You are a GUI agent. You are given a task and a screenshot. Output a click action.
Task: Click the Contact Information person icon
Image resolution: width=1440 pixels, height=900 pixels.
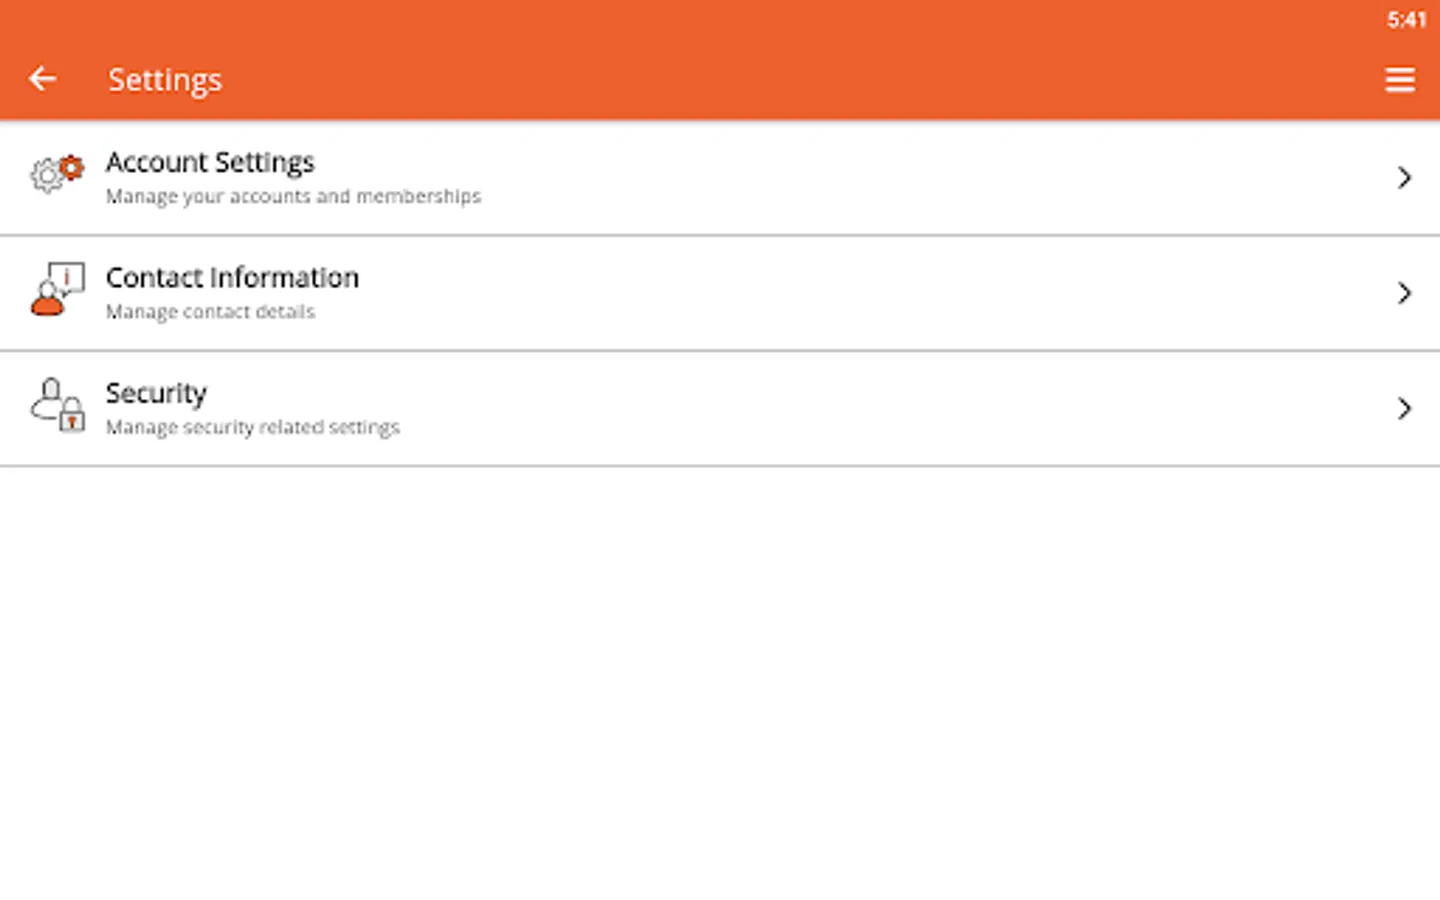57,290
